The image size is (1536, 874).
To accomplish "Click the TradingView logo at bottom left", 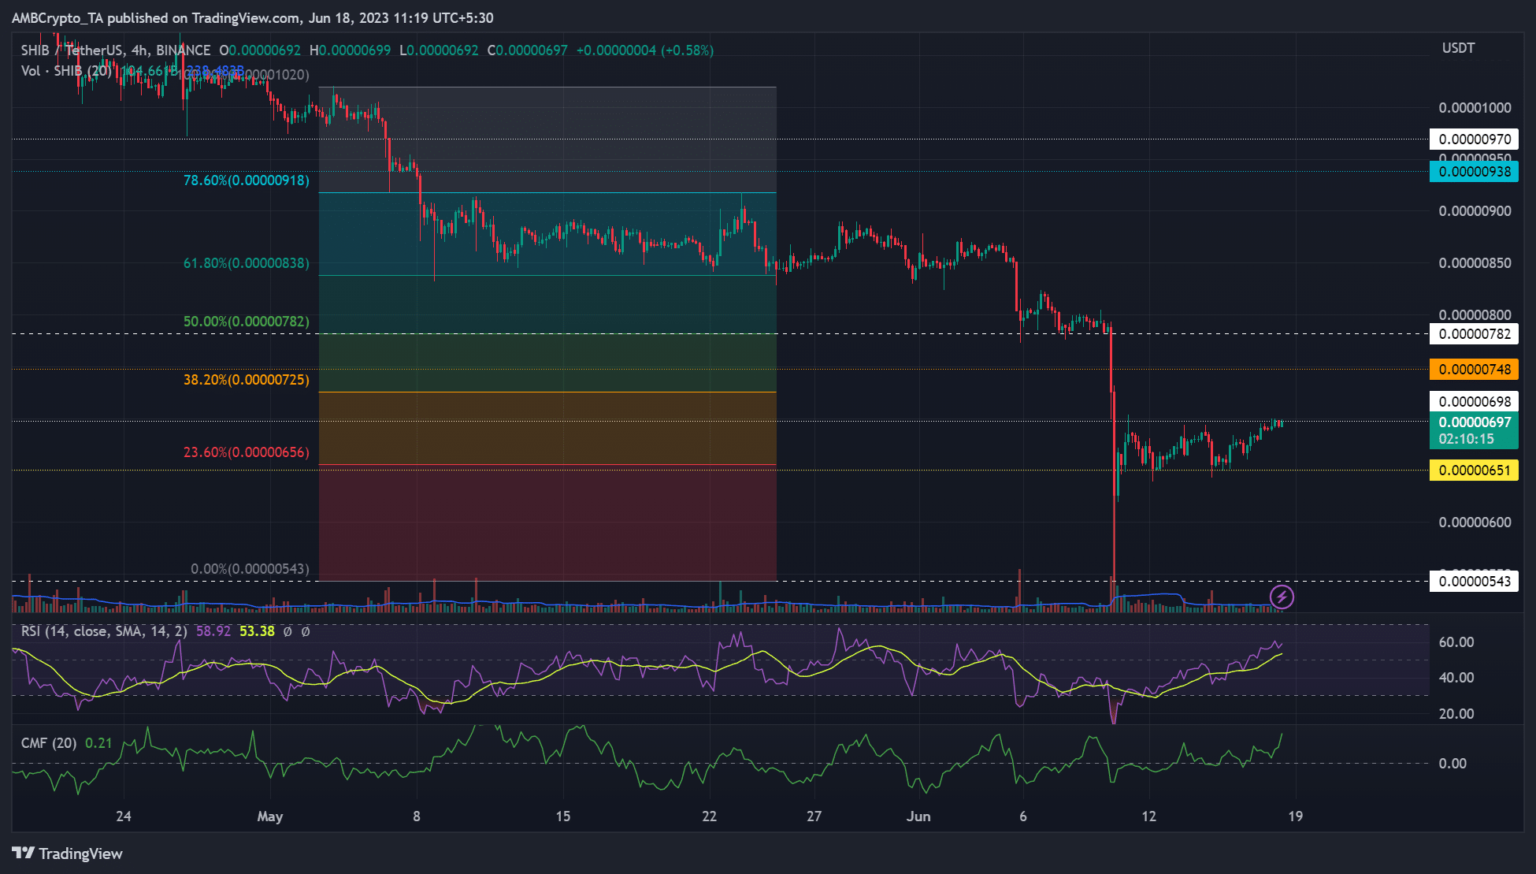I will coord(67,853).
